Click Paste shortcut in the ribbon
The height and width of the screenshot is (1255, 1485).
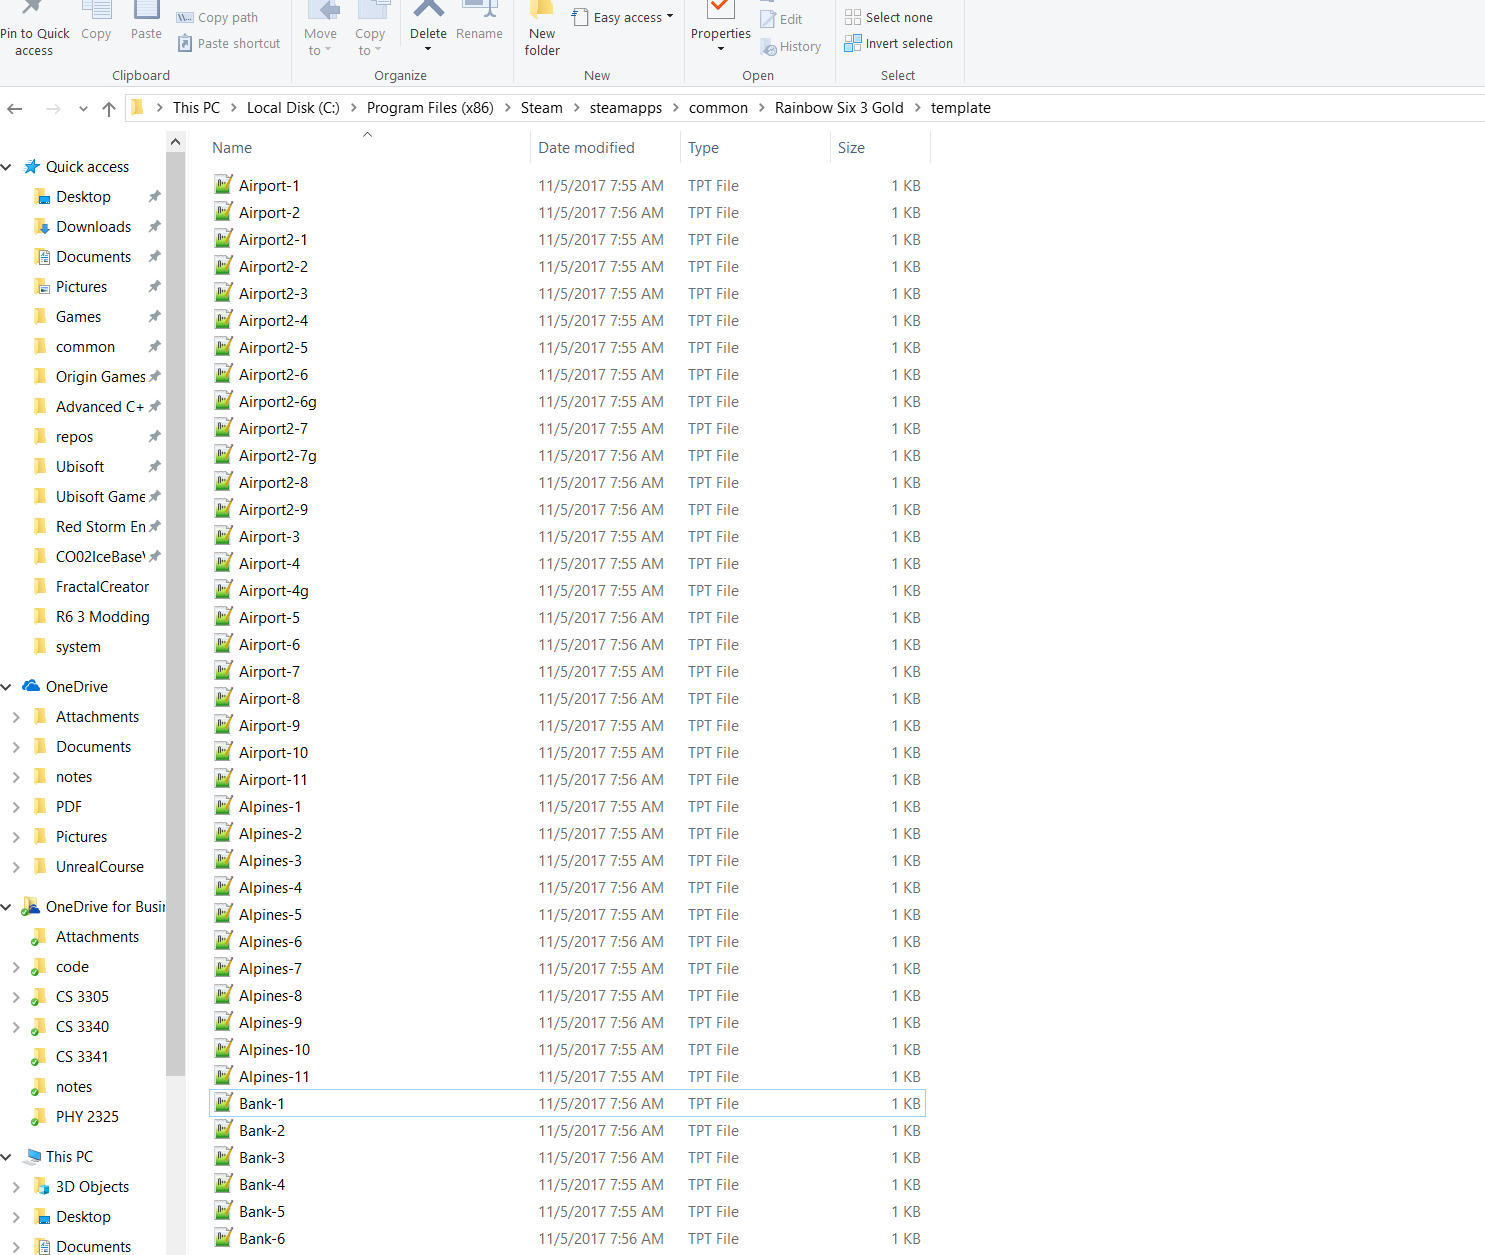(x=229, y=43)
